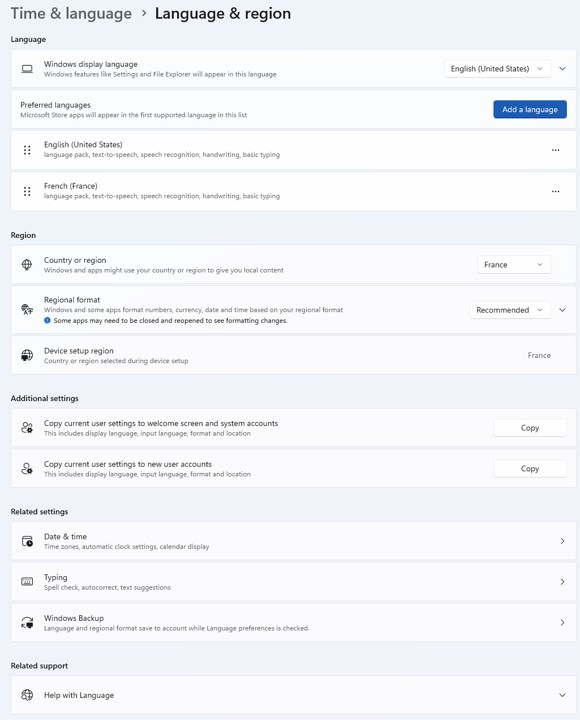The height and width of the screenshot is (720, 580).
Task: Open the Windows Backup related setting
Action: click(x=293, y=623)
